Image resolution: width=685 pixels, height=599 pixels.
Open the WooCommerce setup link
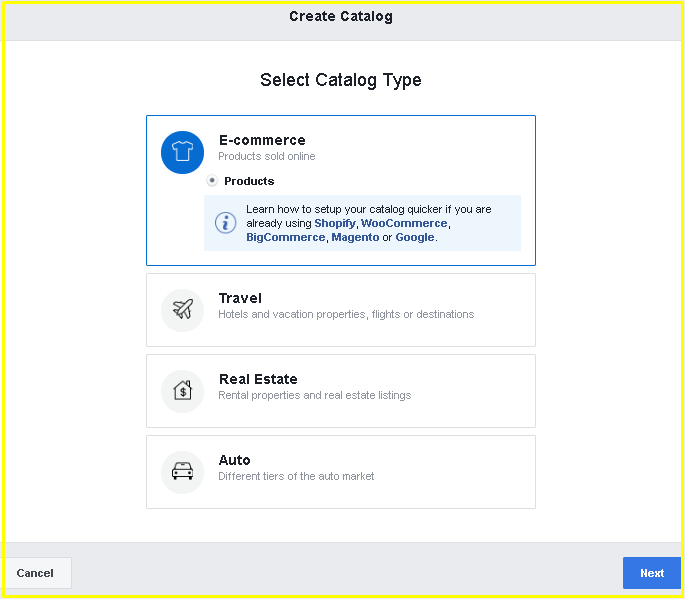click(404, 223)
